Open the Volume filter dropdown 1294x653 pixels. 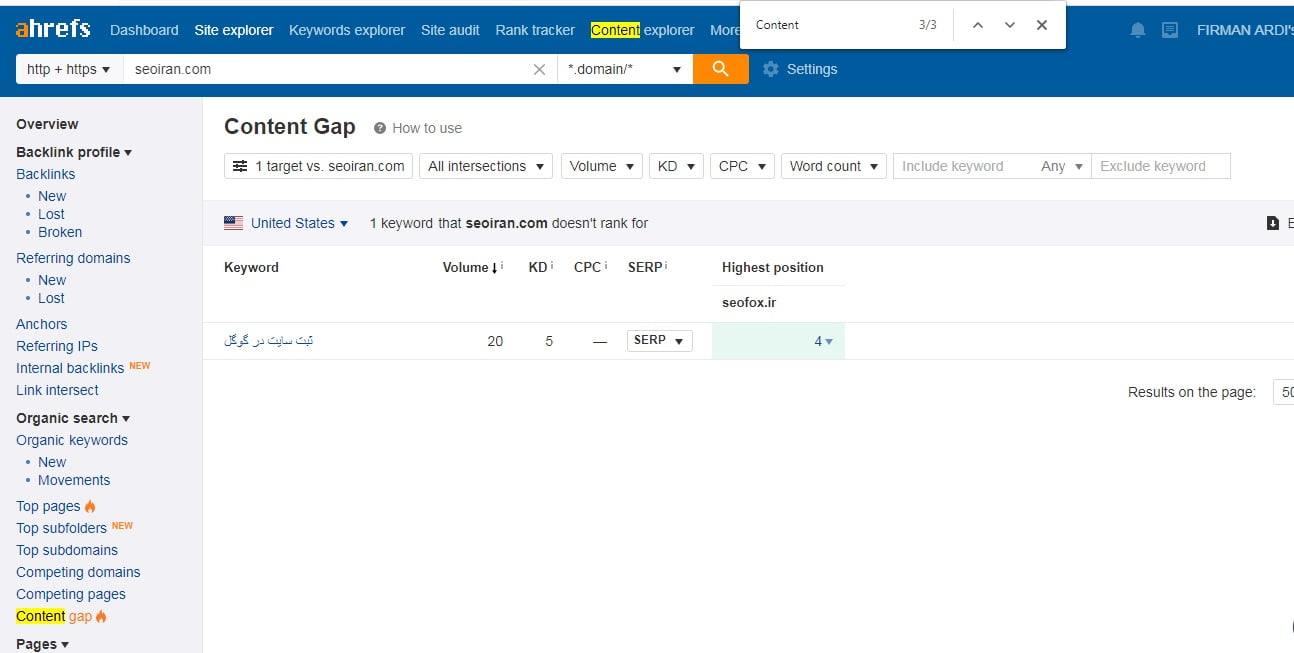pyautogui.click(x=602, y=166)
